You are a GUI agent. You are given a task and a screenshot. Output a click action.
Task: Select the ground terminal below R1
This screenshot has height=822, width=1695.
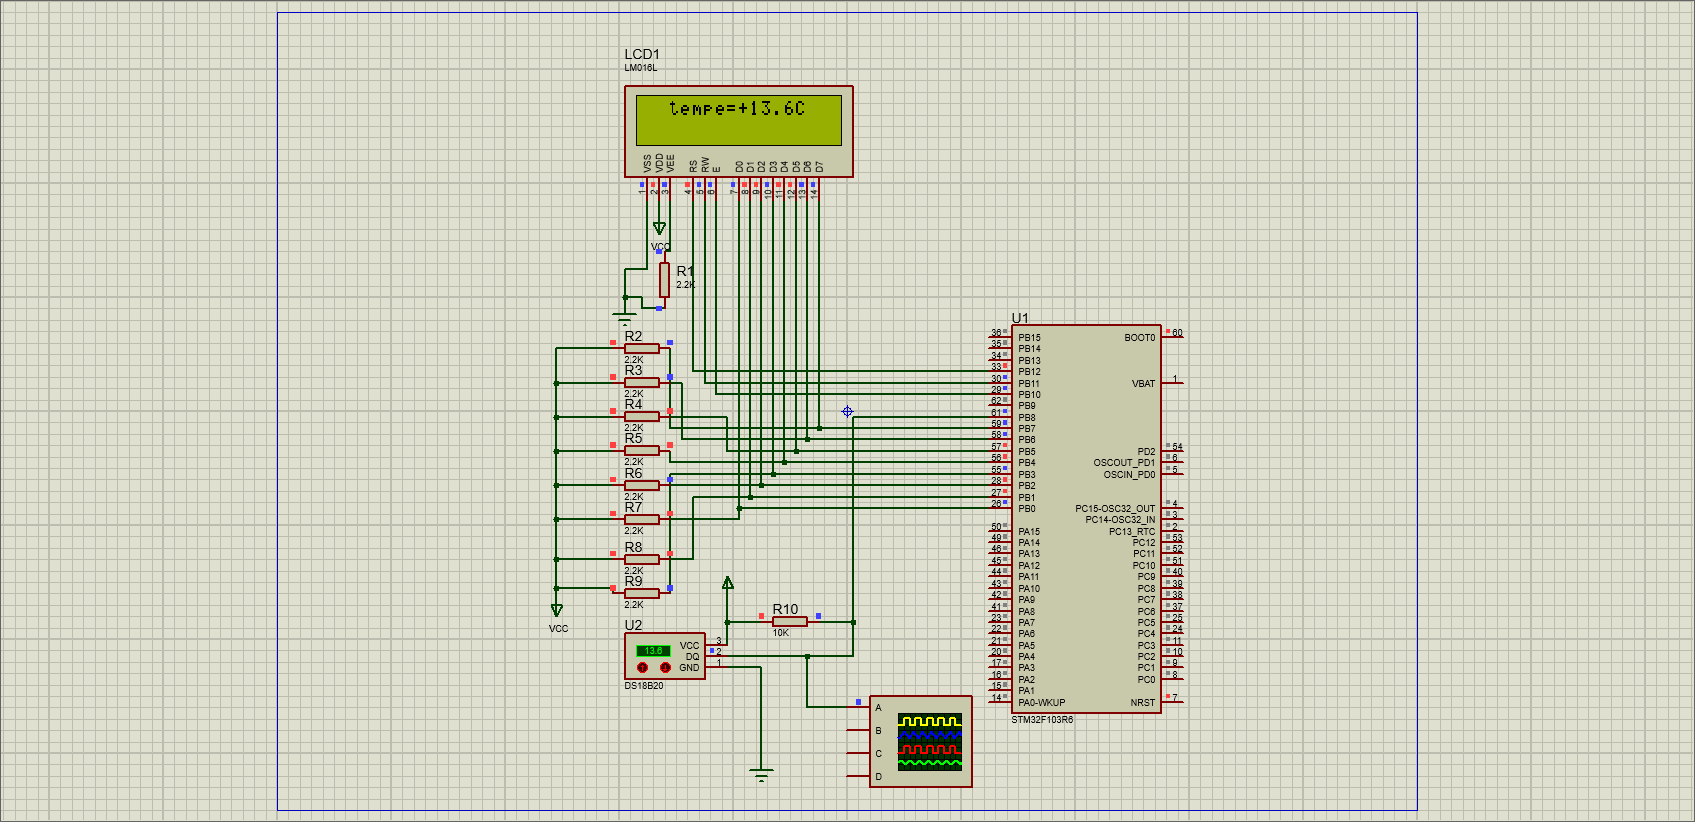click(x=624, y=319)
